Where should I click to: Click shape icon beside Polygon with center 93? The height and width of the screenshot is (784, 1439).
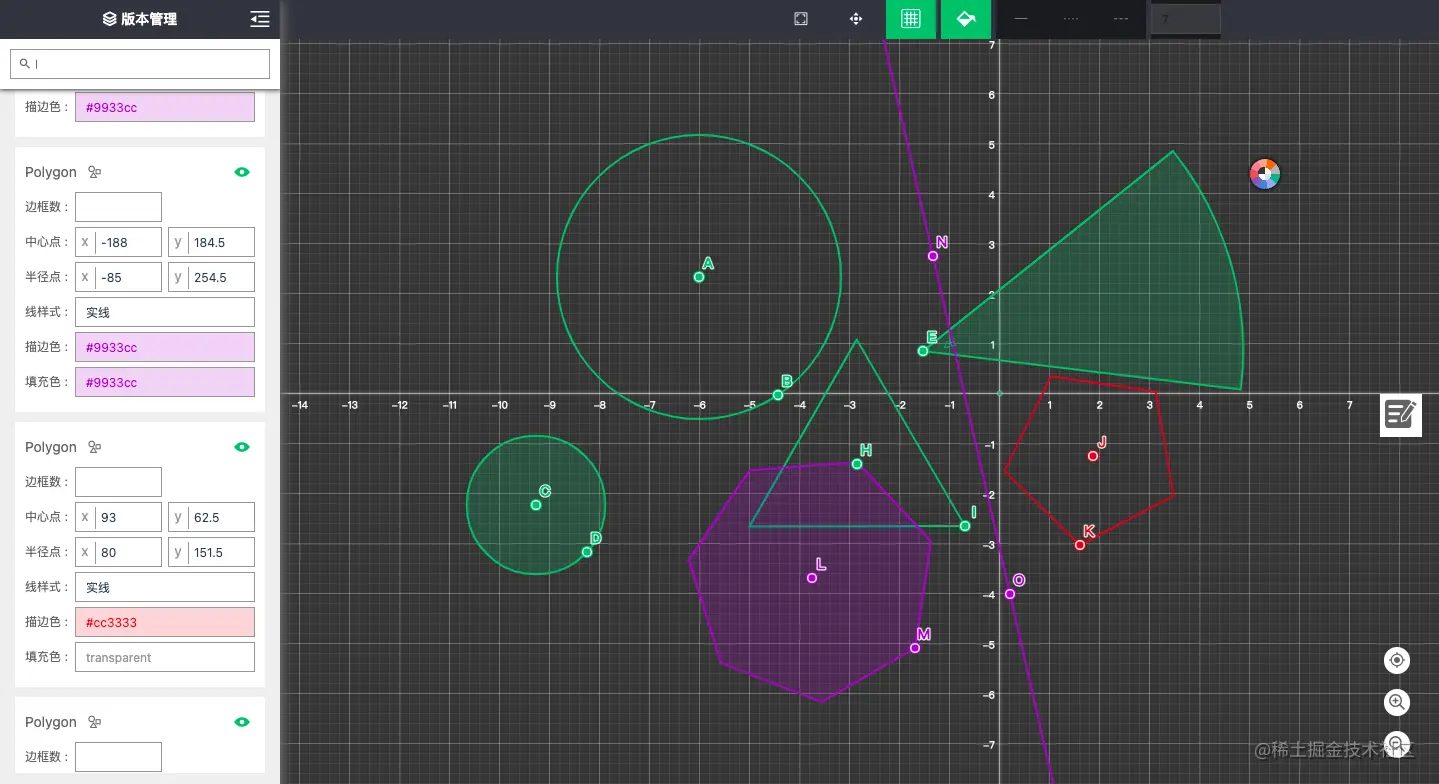point(95,447)
